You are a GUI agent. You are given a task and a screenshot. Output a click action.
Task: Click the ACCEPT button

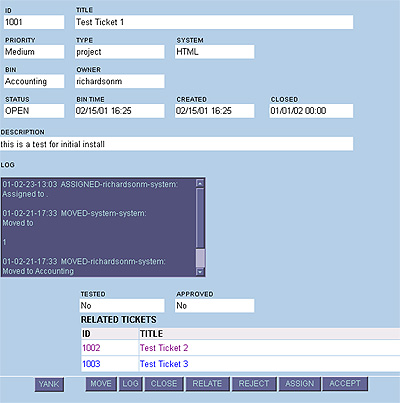coord(345,384)
